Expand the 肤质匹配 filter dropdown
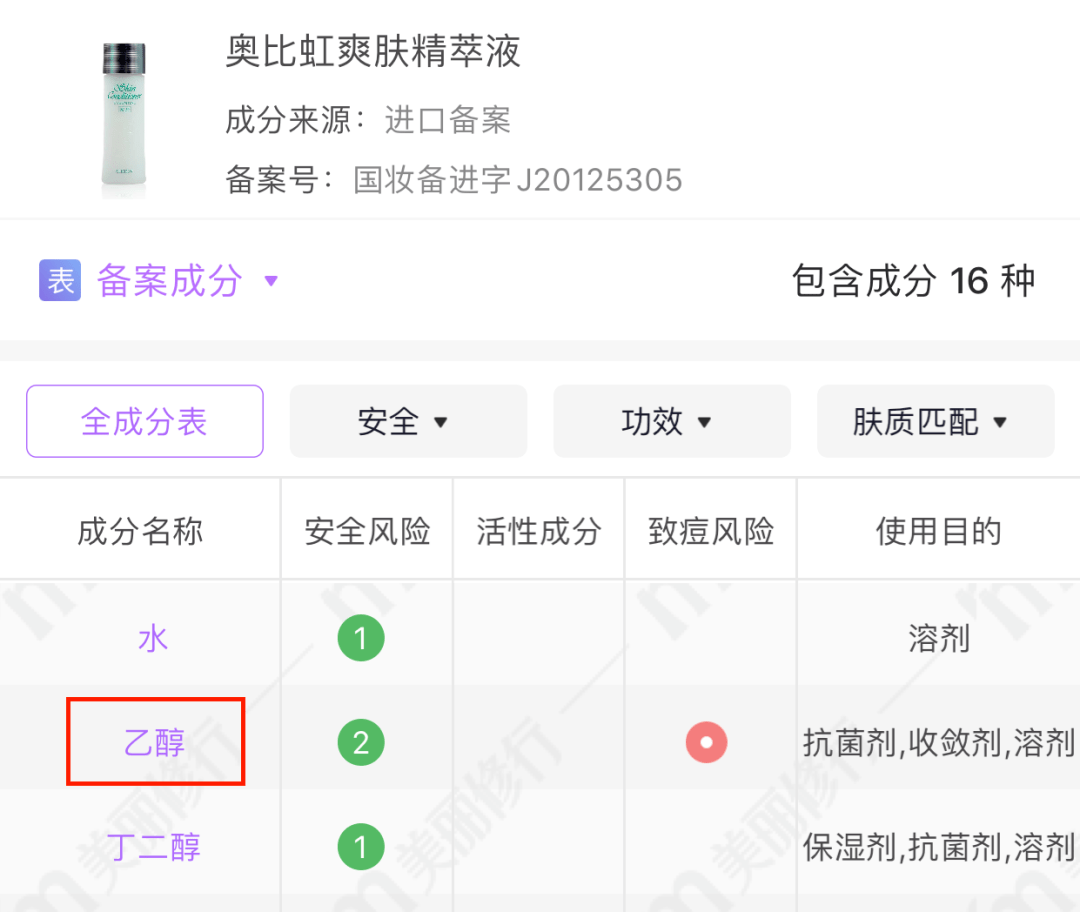Screen dimensions: 1080x912 934,421
